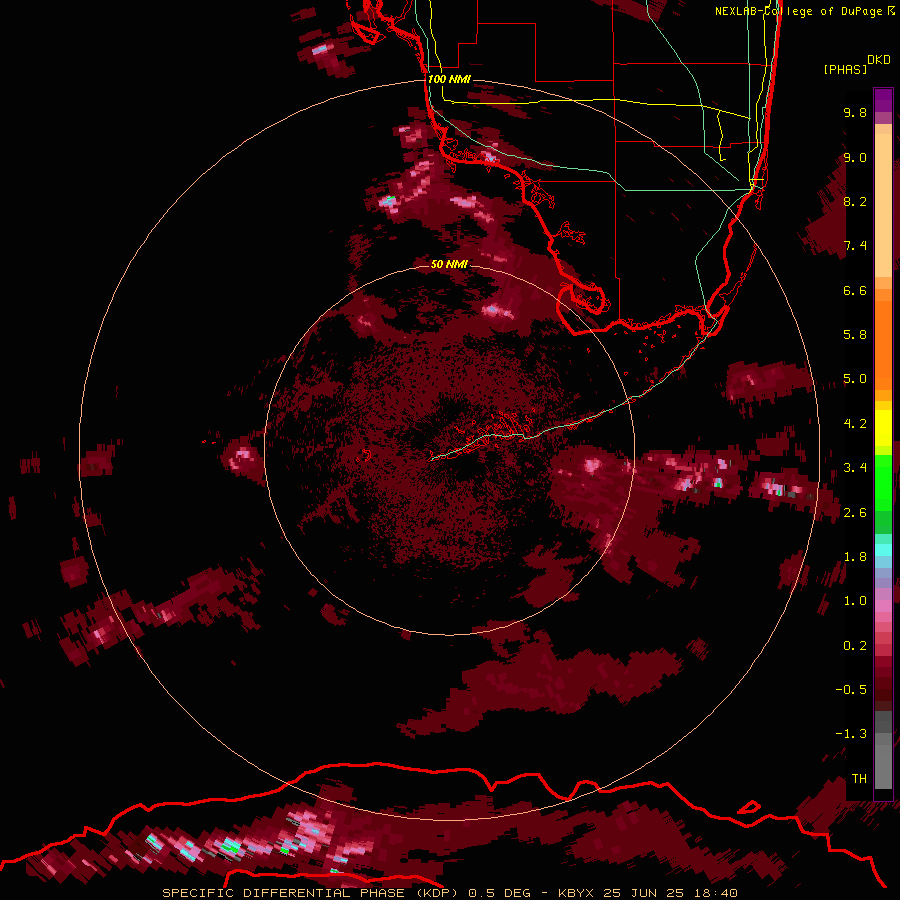Image resolution: width=900 pixels, height=900 pixels.
Task: Click the "50 NMI" range ring label
Action: tap(449, 264)
